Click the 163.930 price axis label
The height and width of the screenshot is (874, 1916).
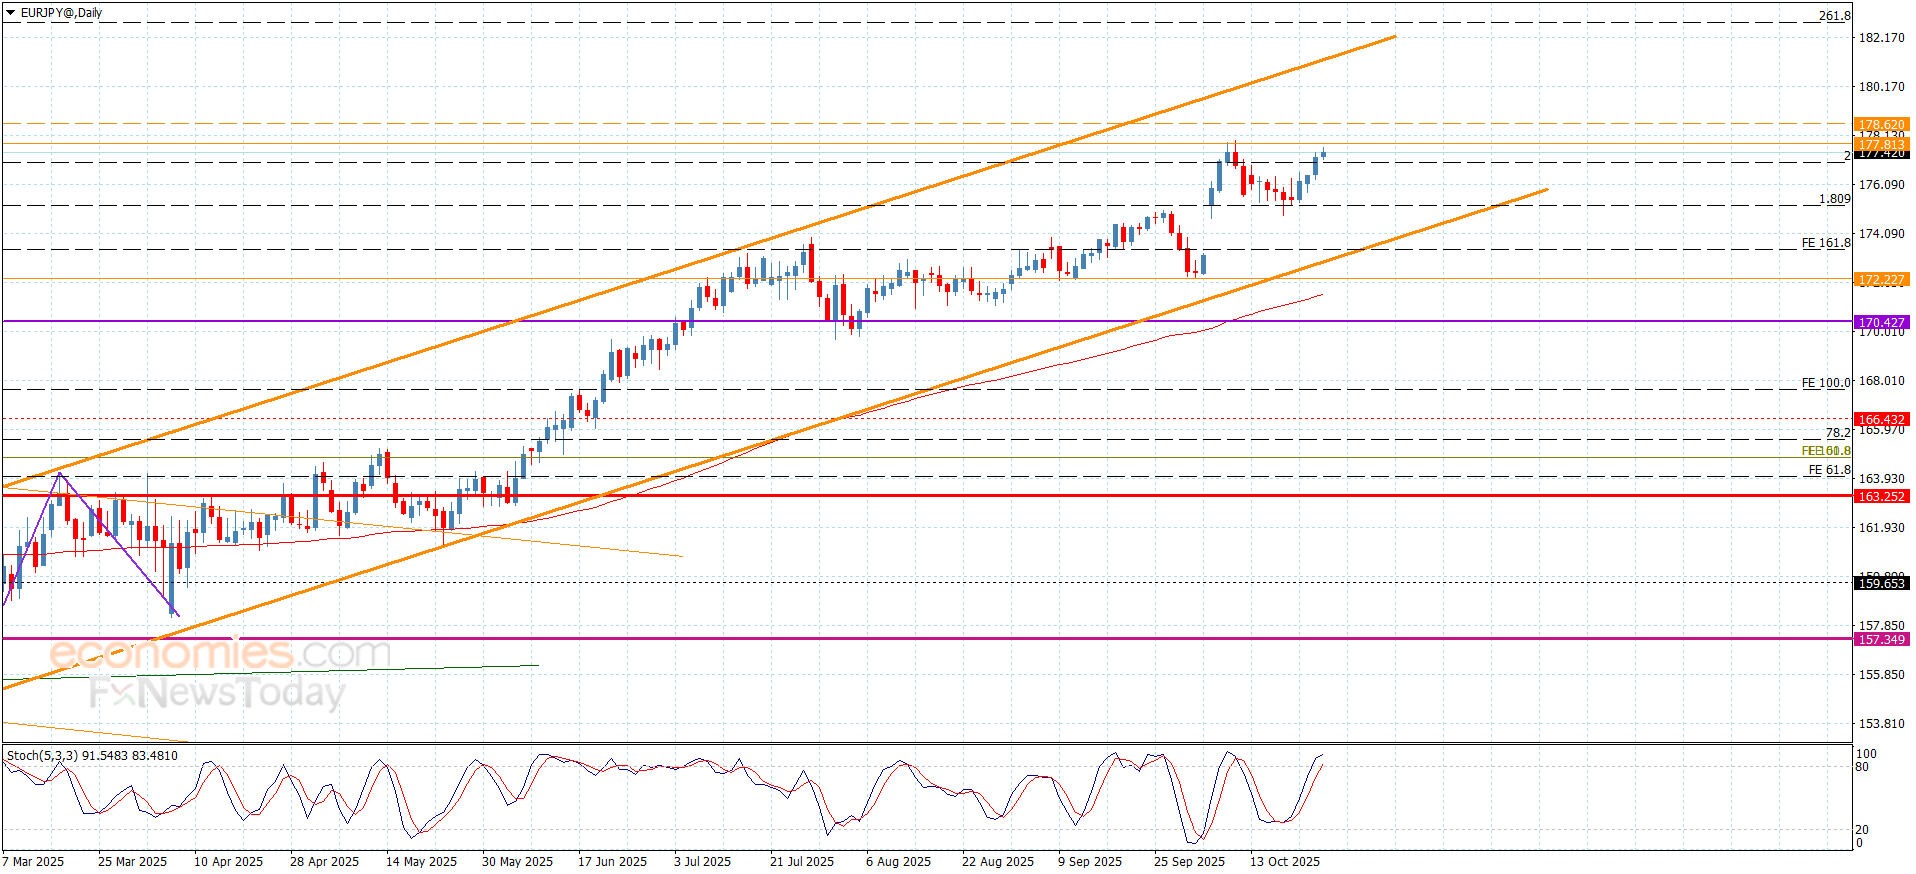coord(1881,479)
